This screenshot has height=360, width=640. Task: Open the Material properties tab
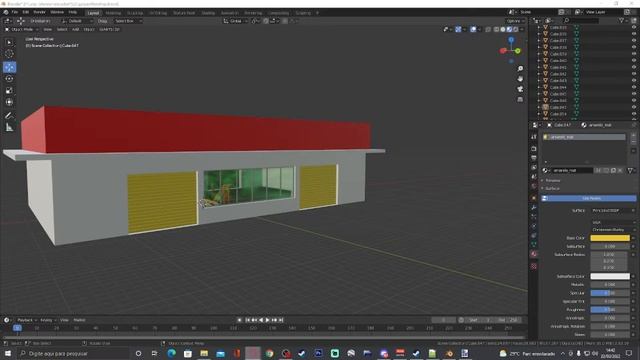click(x=534, y=254)
